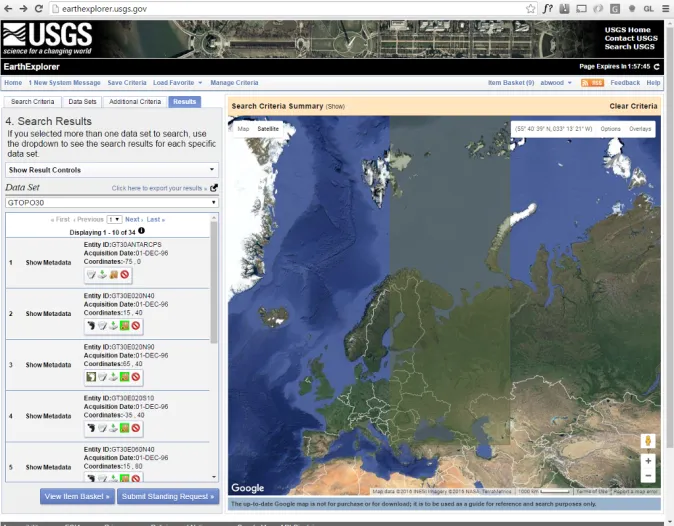This screenshot has width=674, height=526.
Task: Open the GTOPO30 data set dropdown
Action: click(111, 202)
